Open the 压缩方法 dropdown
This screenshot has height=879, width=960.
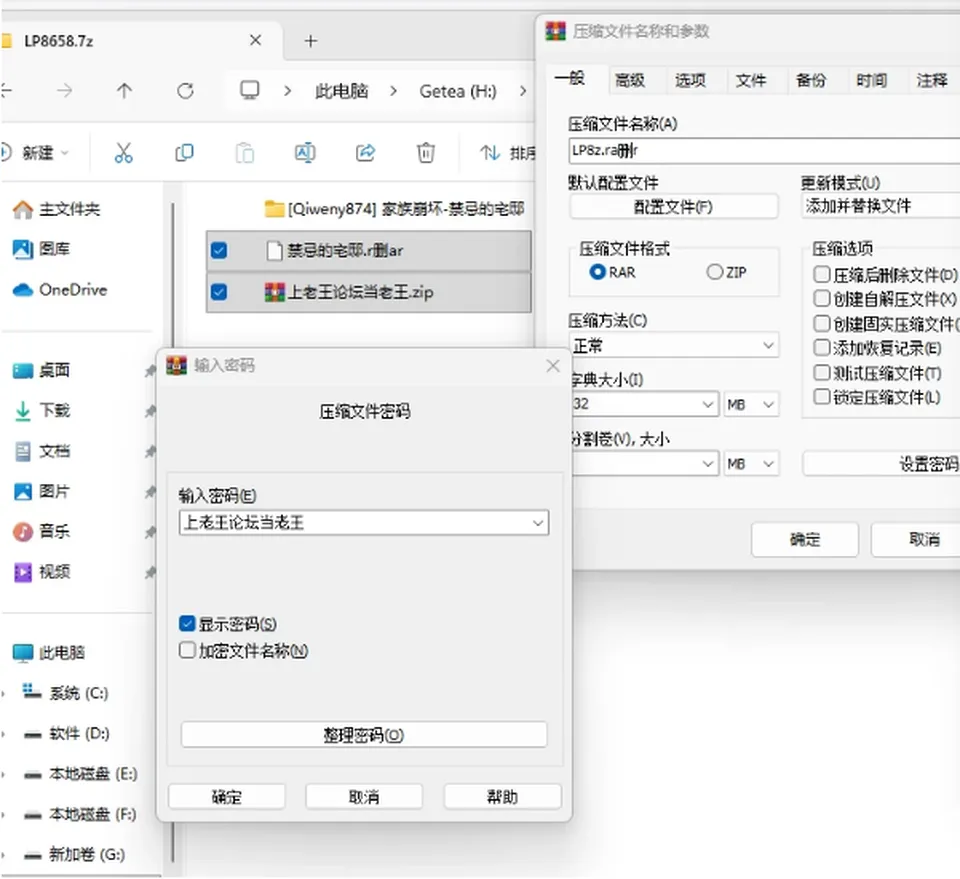click(768, 346)
